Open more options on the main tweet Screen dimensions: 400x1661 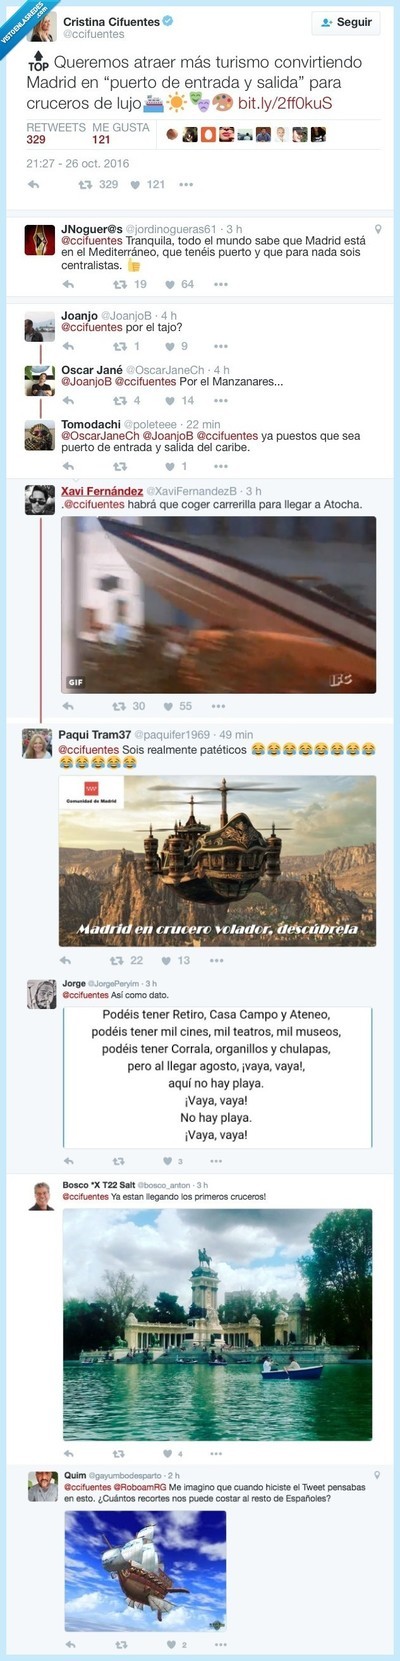(186, 184)
